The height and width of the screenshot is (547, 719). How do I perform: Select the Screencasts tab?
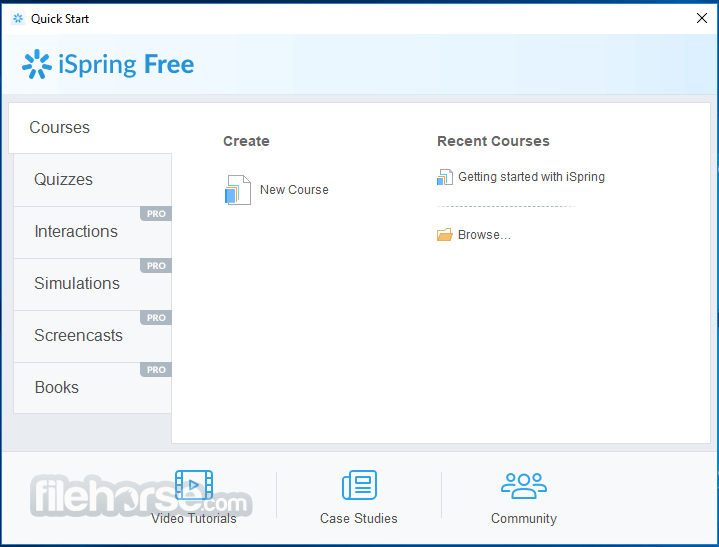(93, 336)
